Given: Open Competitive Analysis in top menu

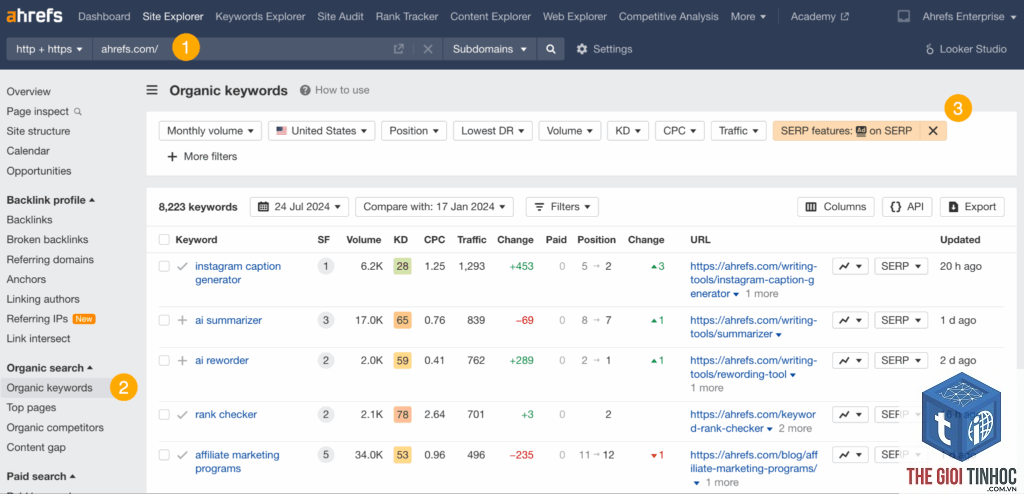Looking at the screenshot, I should click(x=669, y=16).
